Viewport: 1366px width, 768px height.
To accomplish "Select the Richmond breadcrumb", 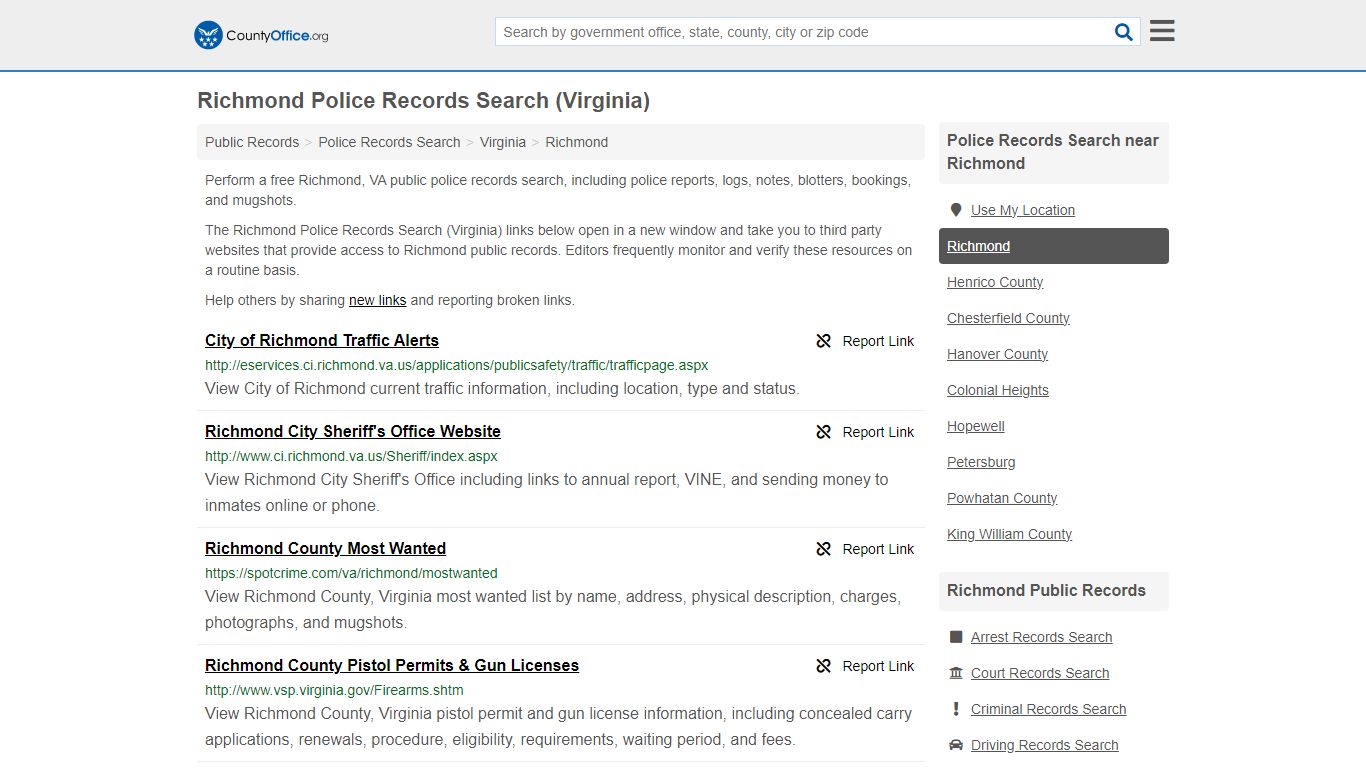I will [577, 142].
